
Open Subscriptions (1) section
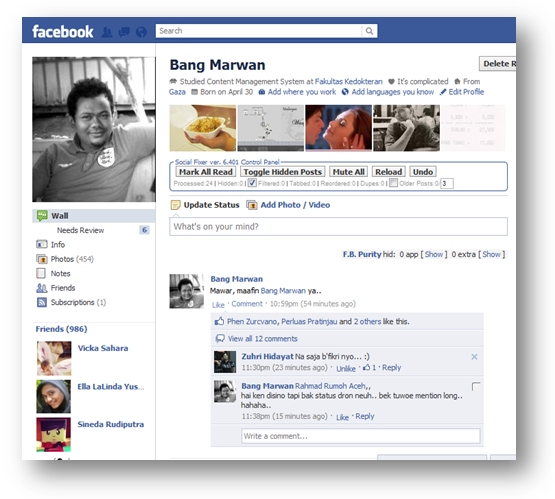[78, 302]
